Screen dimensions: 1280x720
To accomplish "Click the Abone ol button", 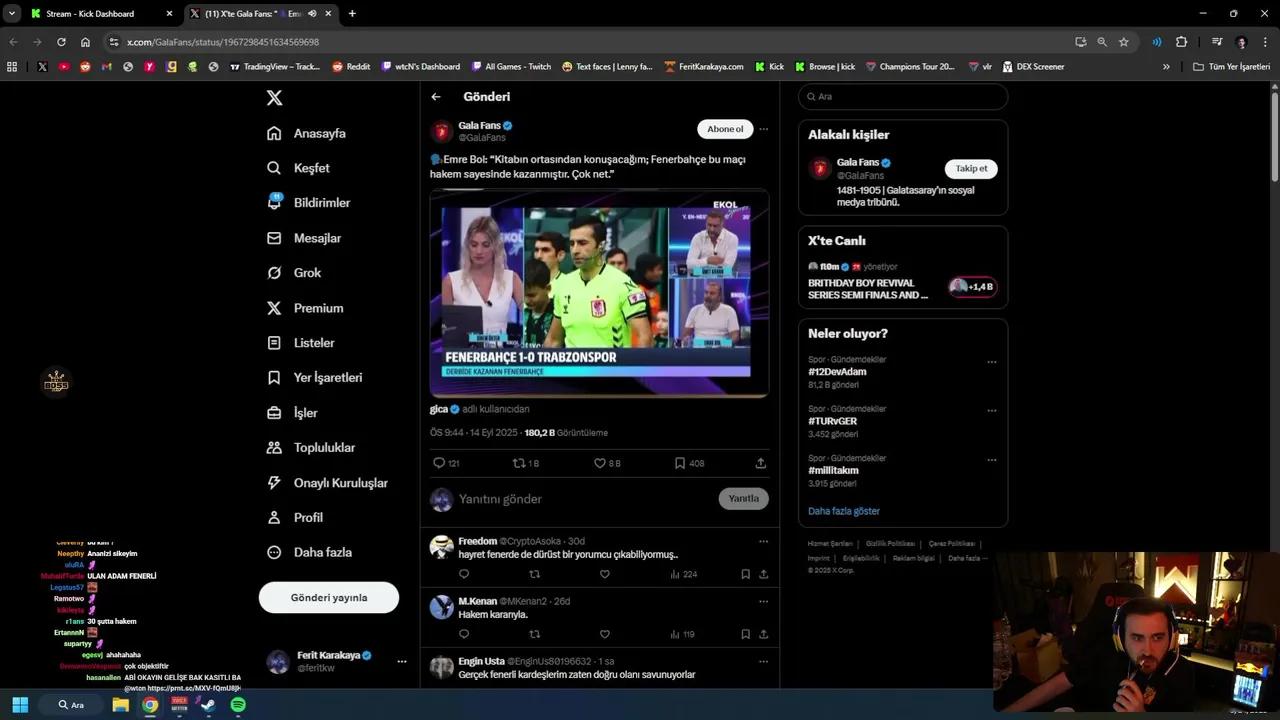I will pos(725,129).
